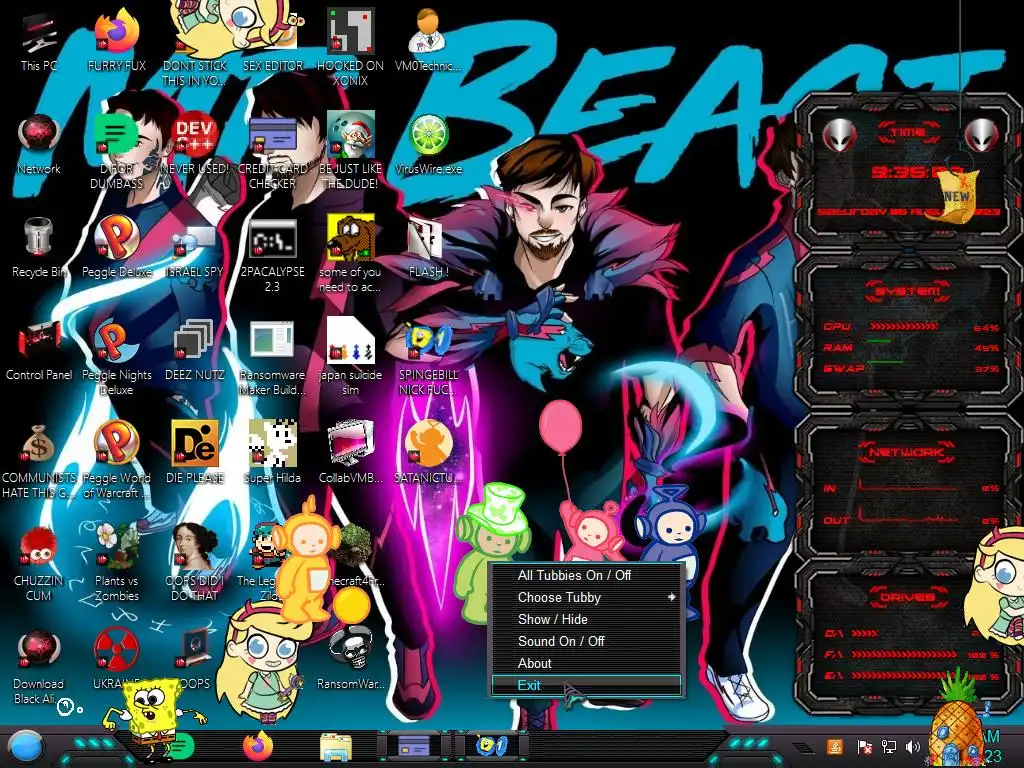1024x768 pixels.
Task: Open About from the Tubby menu
Action: point(586,664)
